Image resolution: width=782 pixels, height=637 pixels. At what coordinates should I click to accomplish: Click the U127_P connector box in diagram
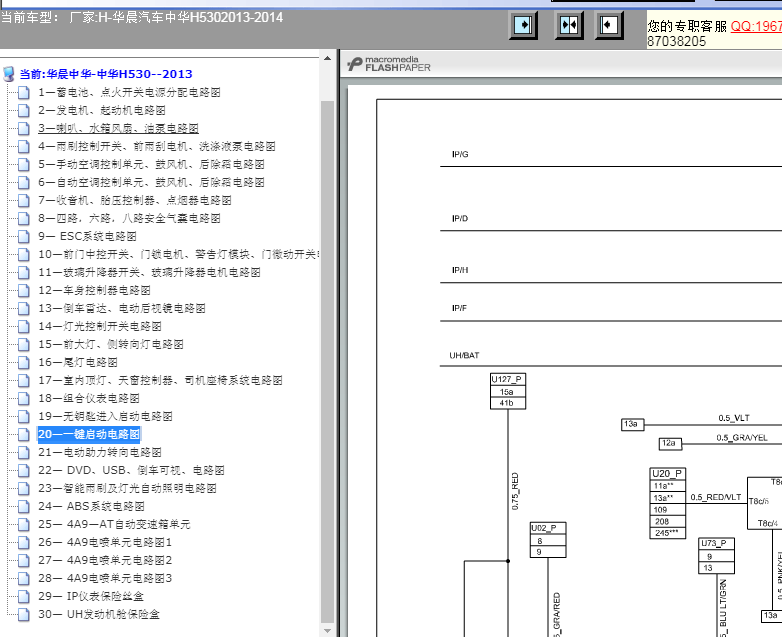pyautogui.click(x=508, y=391)
